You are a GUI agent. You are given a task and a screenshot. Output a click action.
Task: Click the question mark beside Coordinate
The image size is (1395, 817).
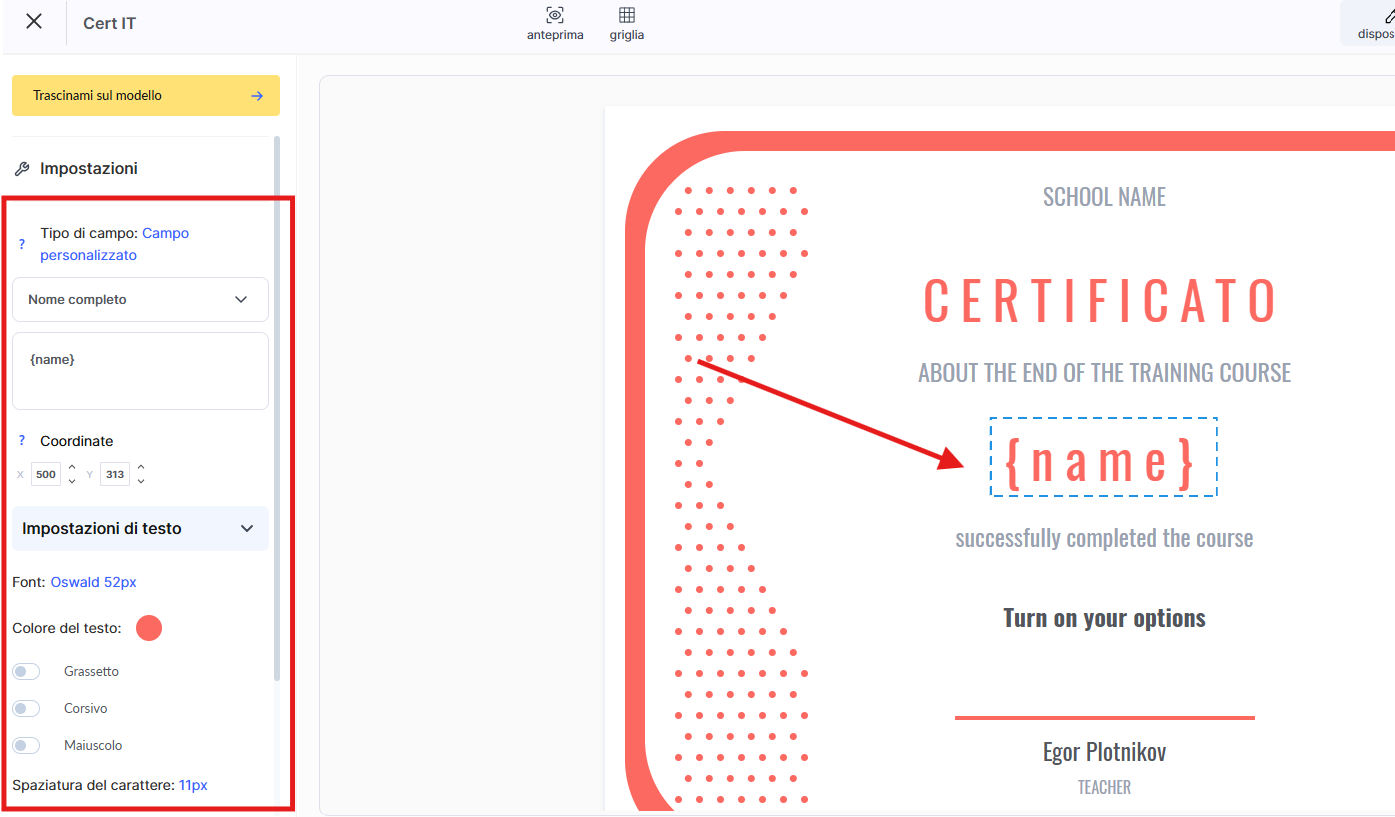[x=22, y=441]
